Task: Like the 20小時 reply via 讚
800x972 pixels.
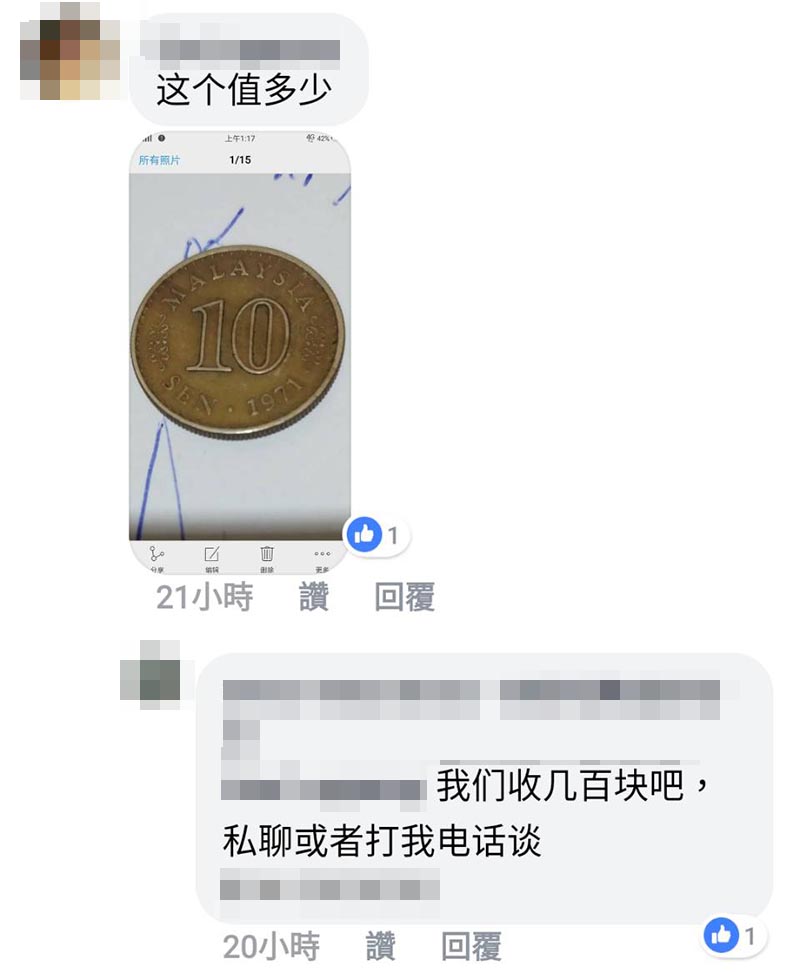Action: (x=380, y=947)
